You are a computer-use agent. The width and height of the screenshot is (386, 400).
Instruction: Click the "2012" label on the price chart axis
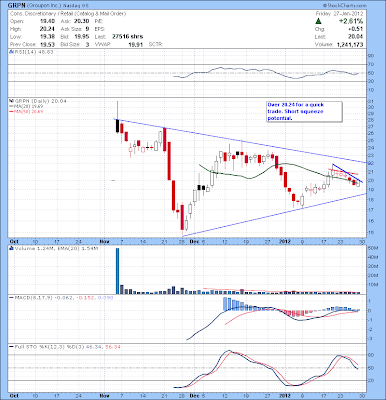point(284,241)
